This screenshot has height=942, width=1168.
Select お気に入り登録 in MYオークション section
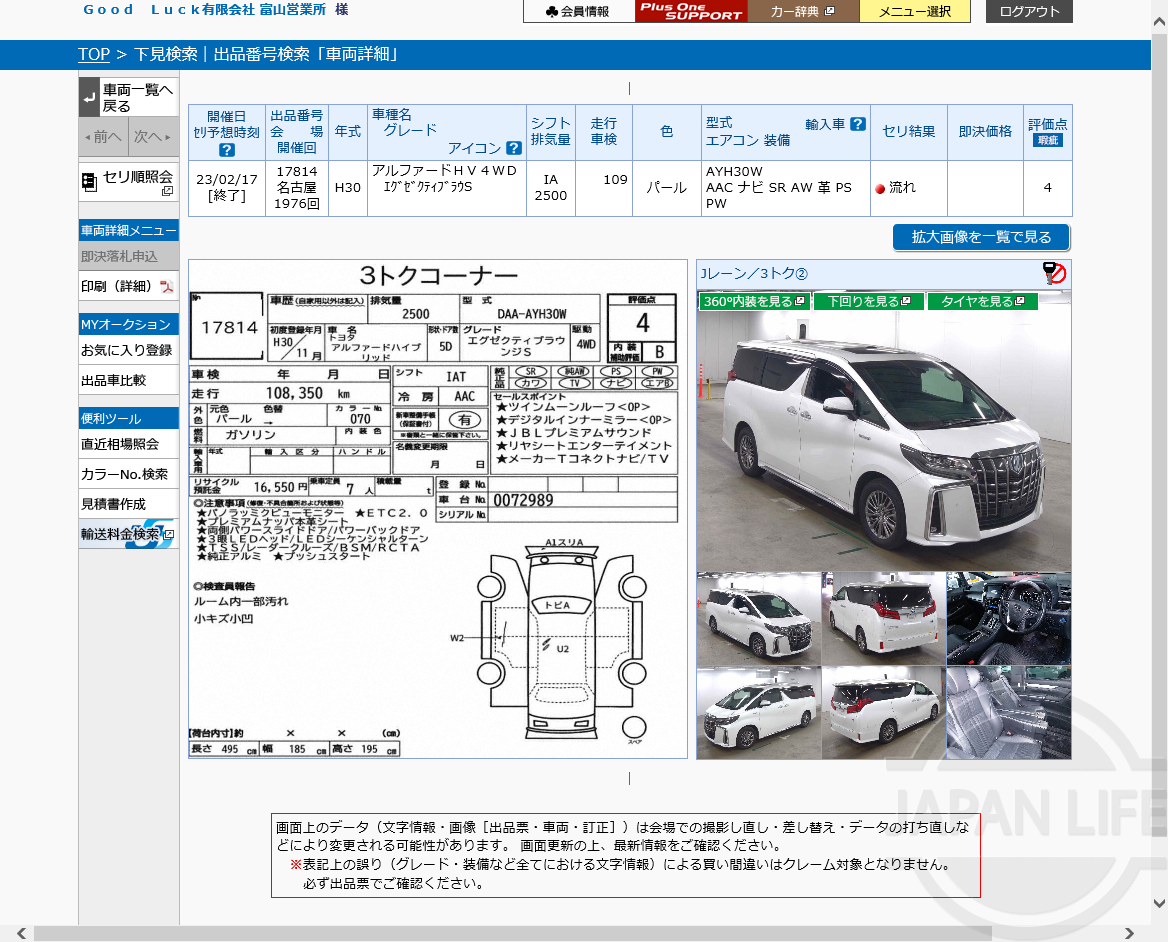click(128, 350)
